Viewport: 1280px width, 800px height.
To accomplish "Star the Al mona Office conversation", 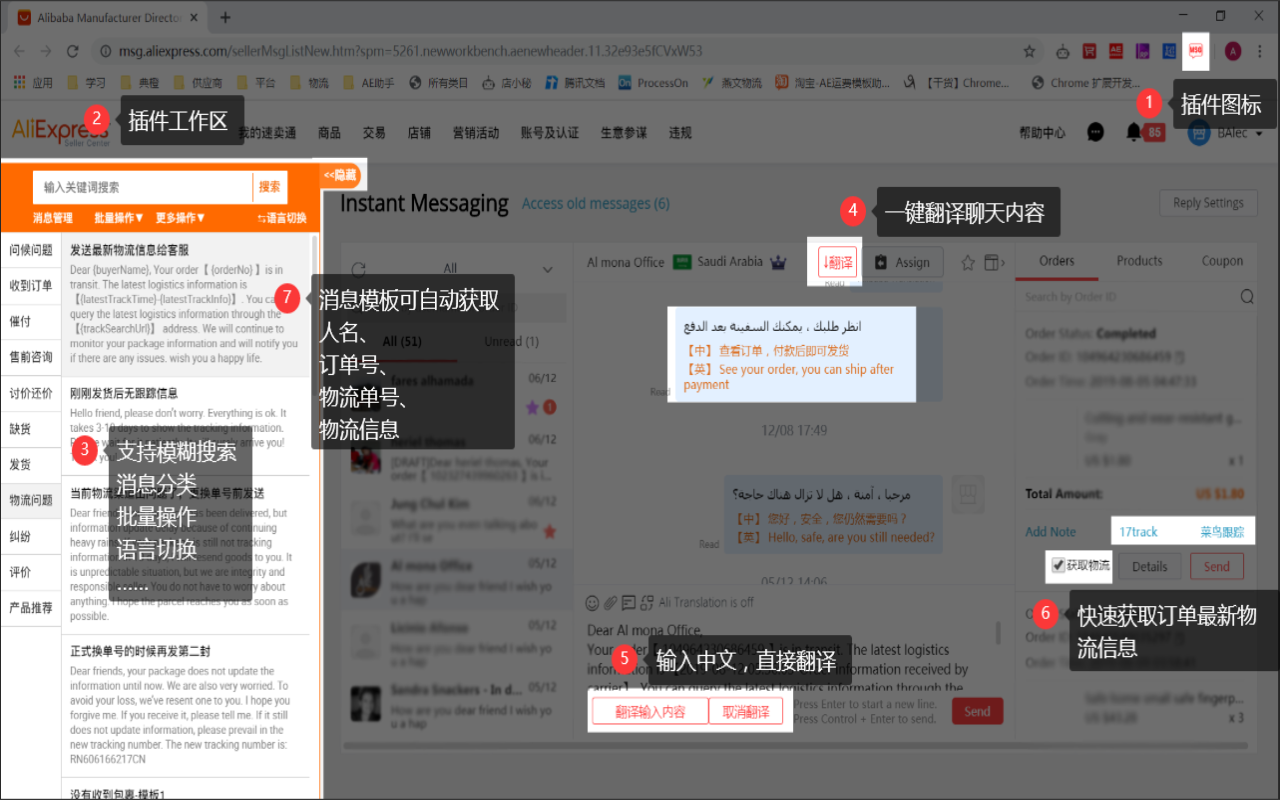I will click(x=968, y=262).
